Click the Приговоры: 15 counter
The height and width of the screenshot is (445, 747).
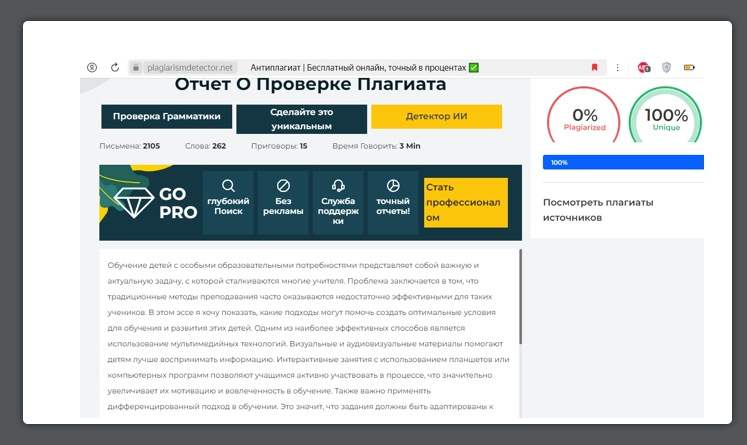pyautogui.click(x=279, y=146)
